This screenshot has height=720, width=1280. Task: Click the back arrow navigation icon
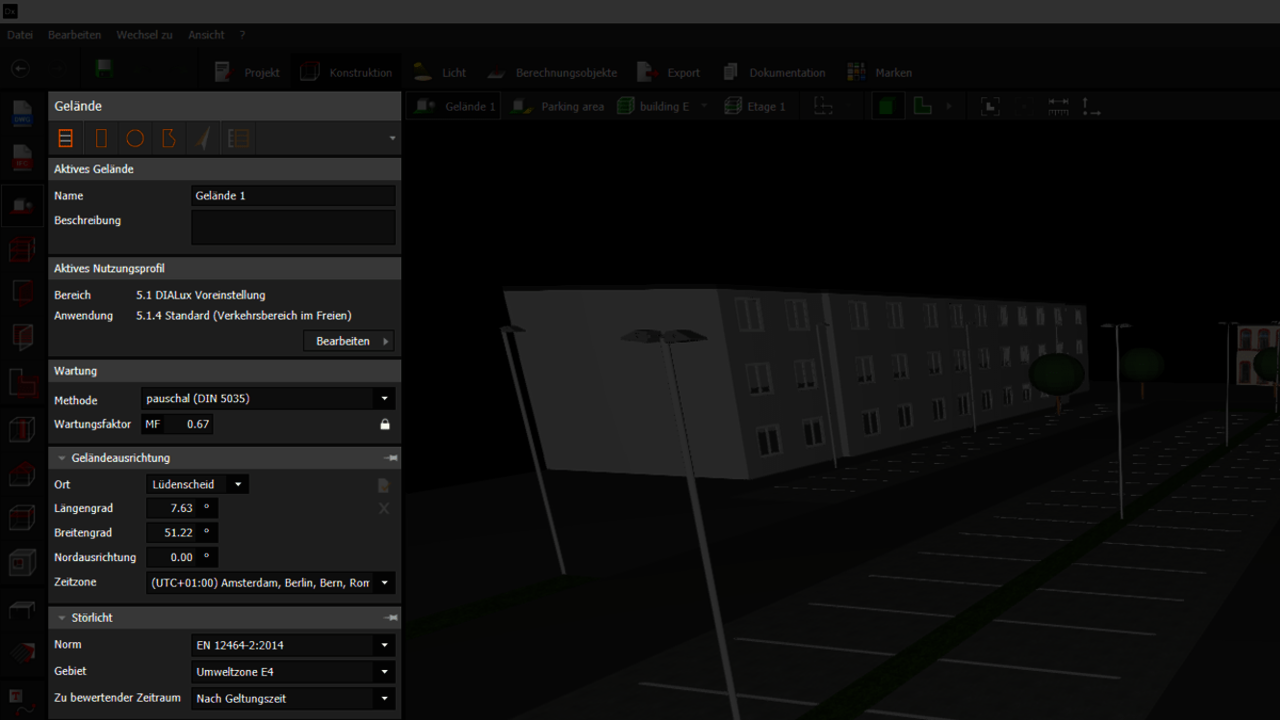click(20, 69)
